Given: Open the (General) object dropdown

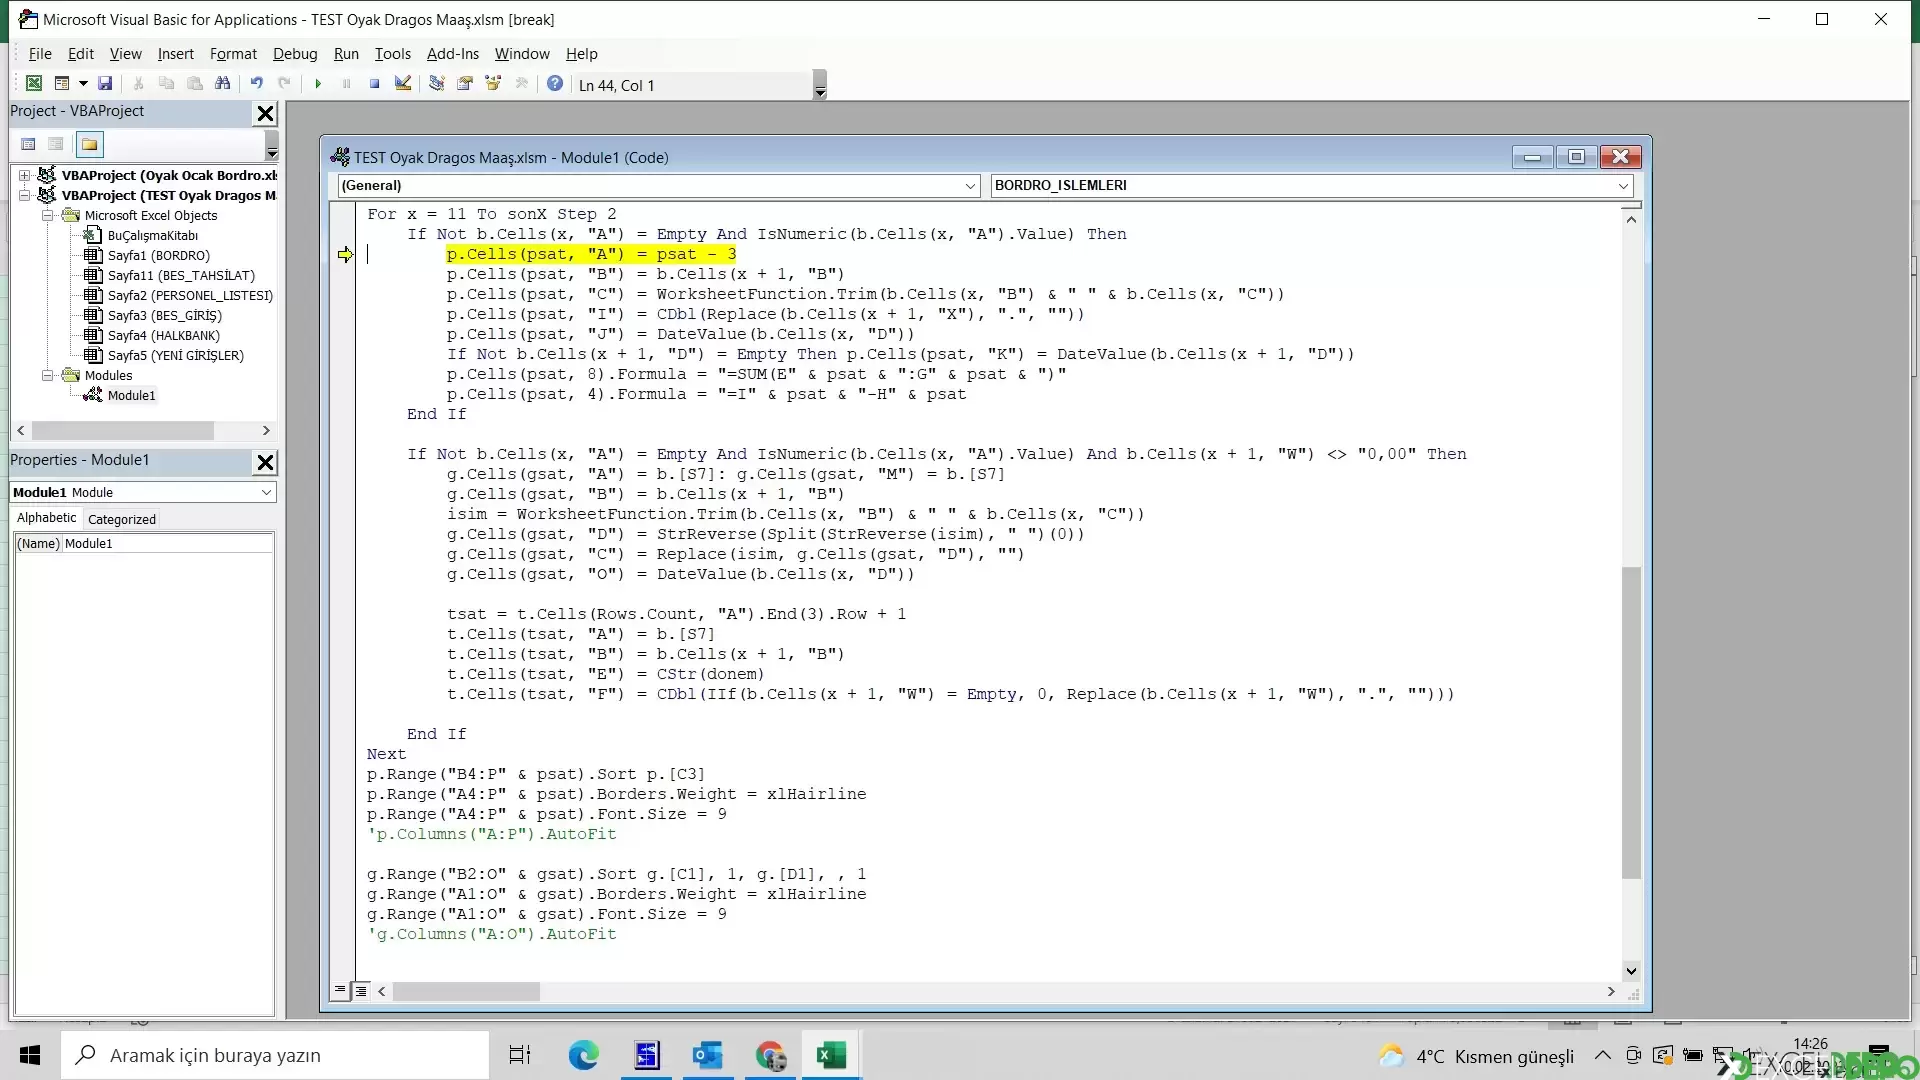Looking at the screenshot, I should click(970, 186).
